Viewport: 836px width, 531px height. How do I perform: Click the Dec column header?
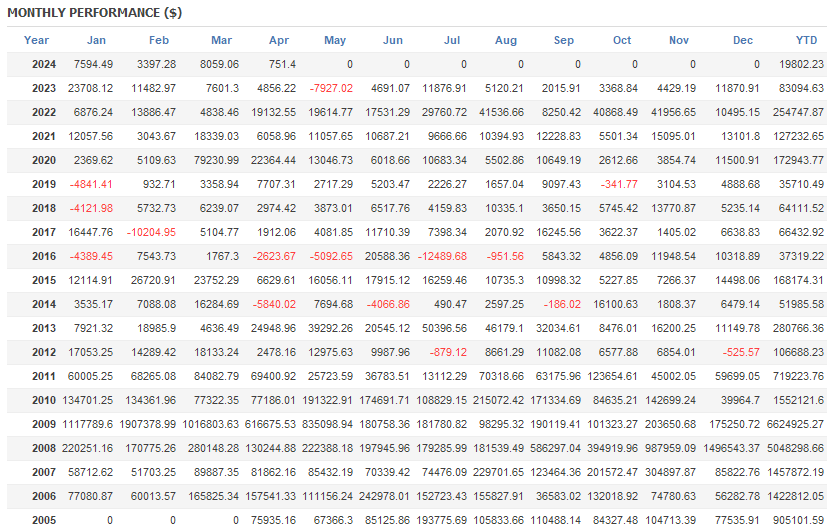[743, 40]
